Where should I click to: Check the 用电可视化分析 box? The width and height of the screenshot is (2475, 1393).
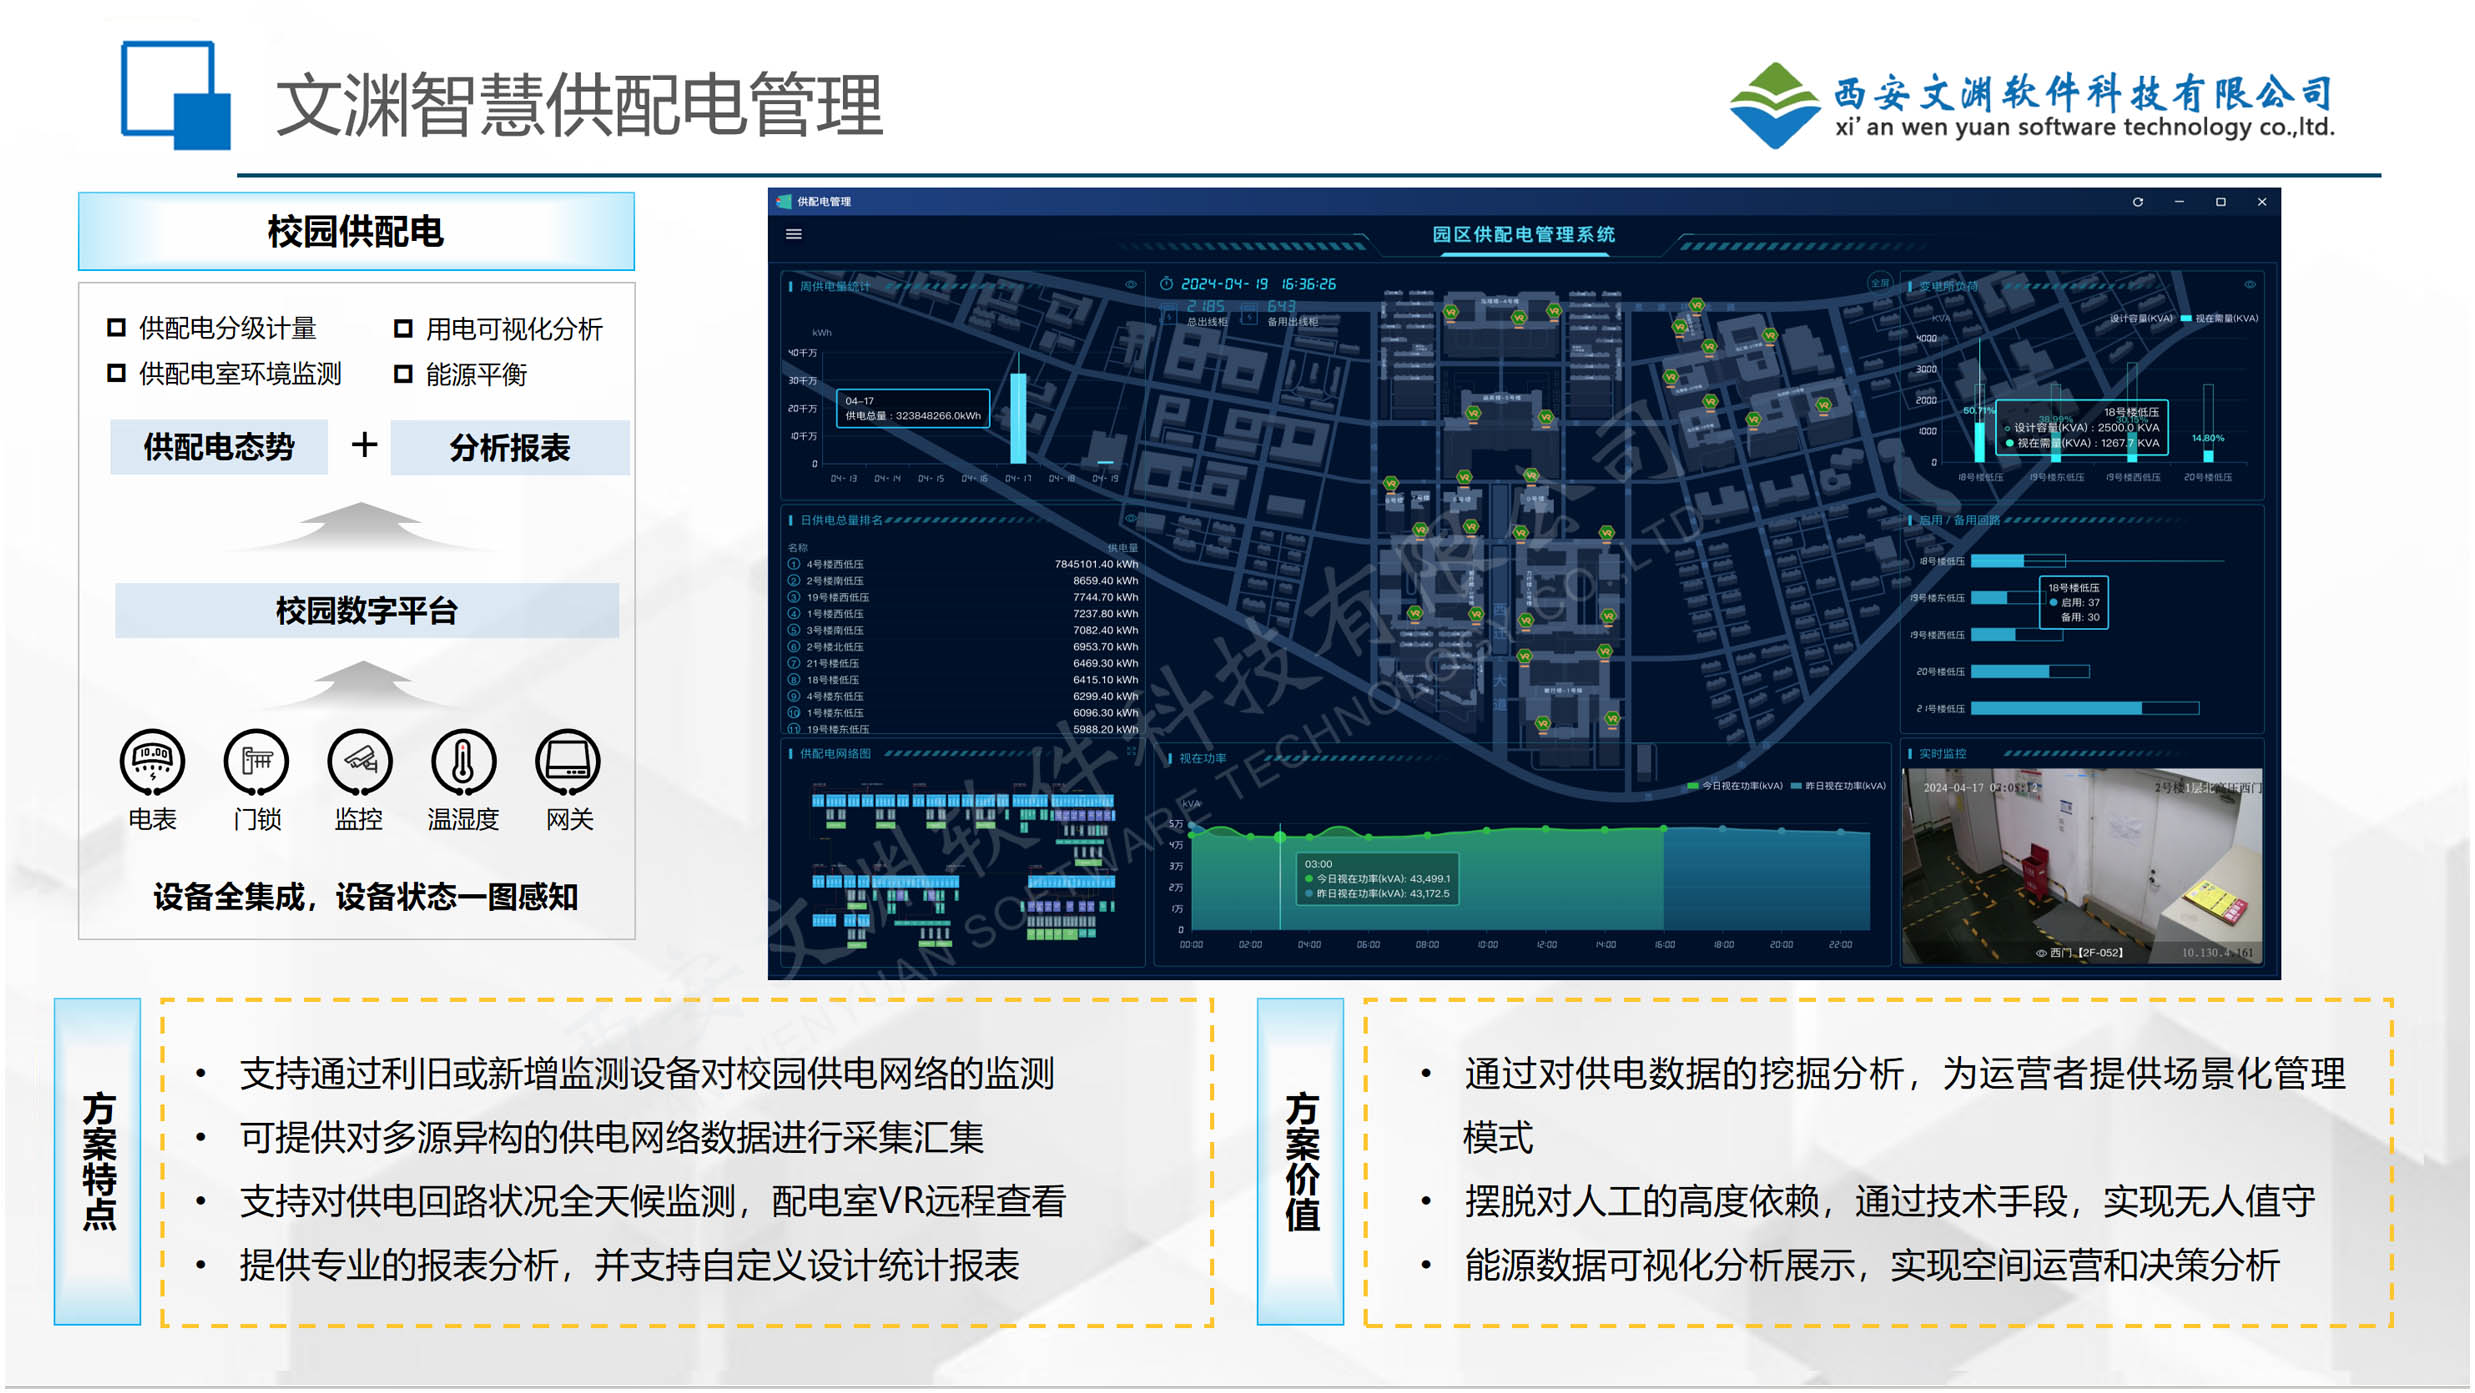click(403, 328)
